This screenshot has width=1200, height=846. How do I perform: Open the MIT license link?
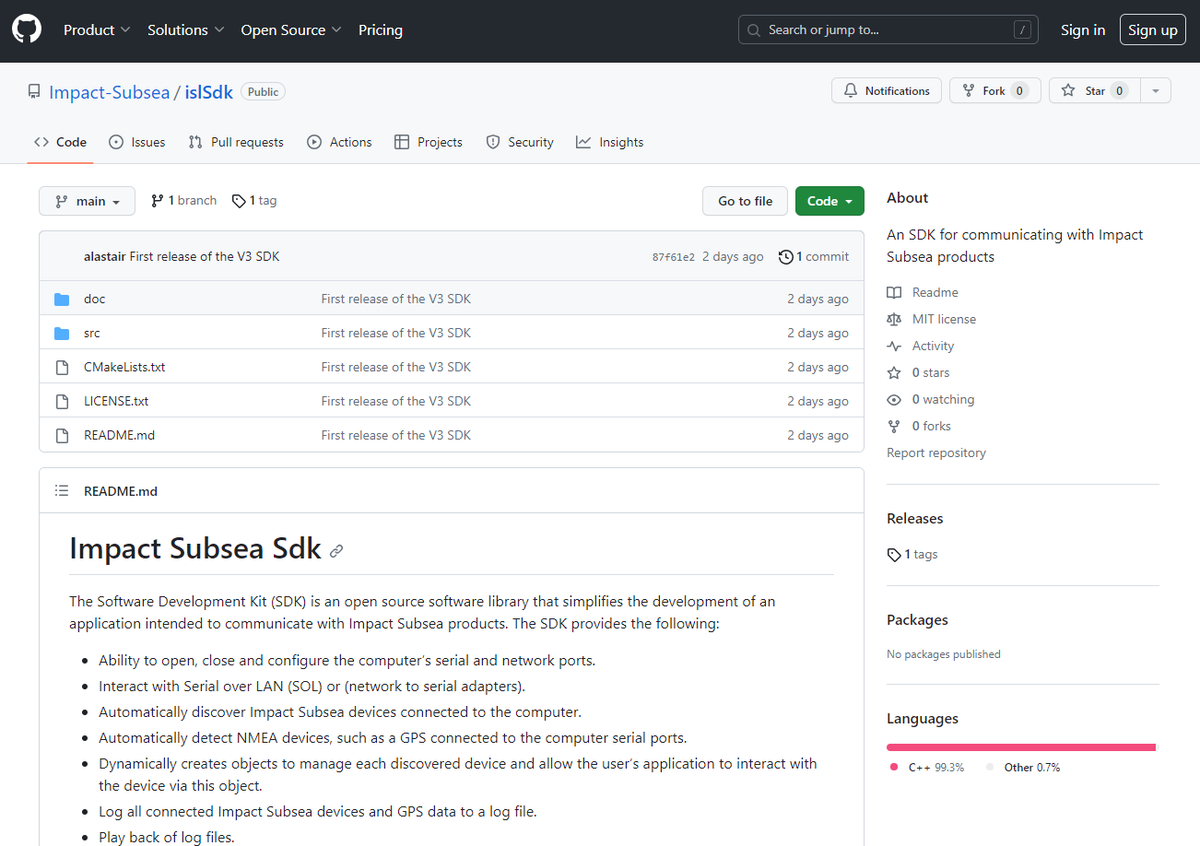point(932,319)
